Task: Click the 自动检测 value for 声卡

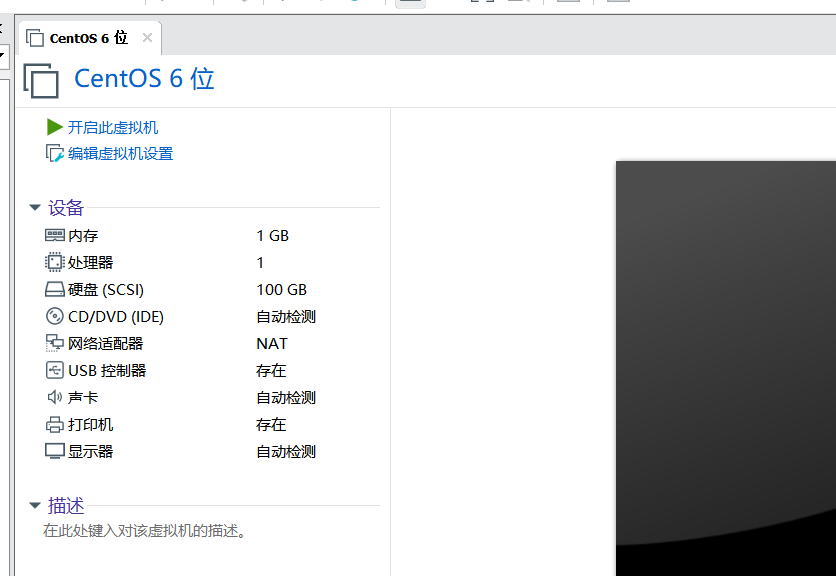Action: click(x=286, y=398)
